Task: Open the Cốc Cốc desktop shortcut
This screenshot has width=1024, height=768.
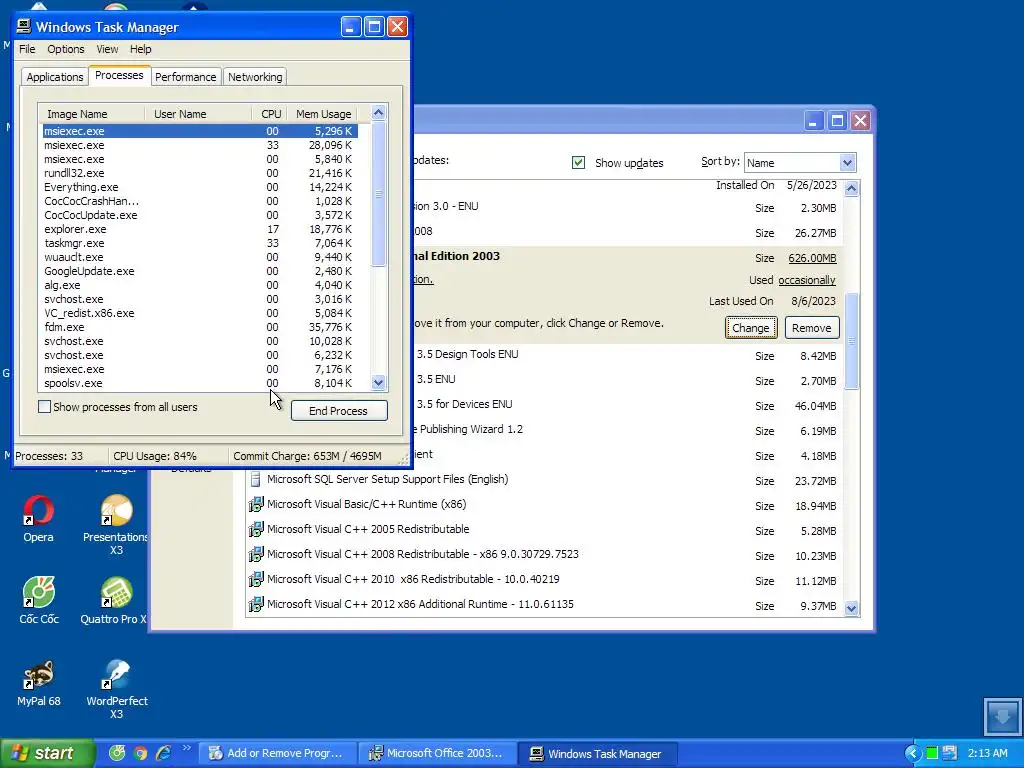Action: coord(39,601)
